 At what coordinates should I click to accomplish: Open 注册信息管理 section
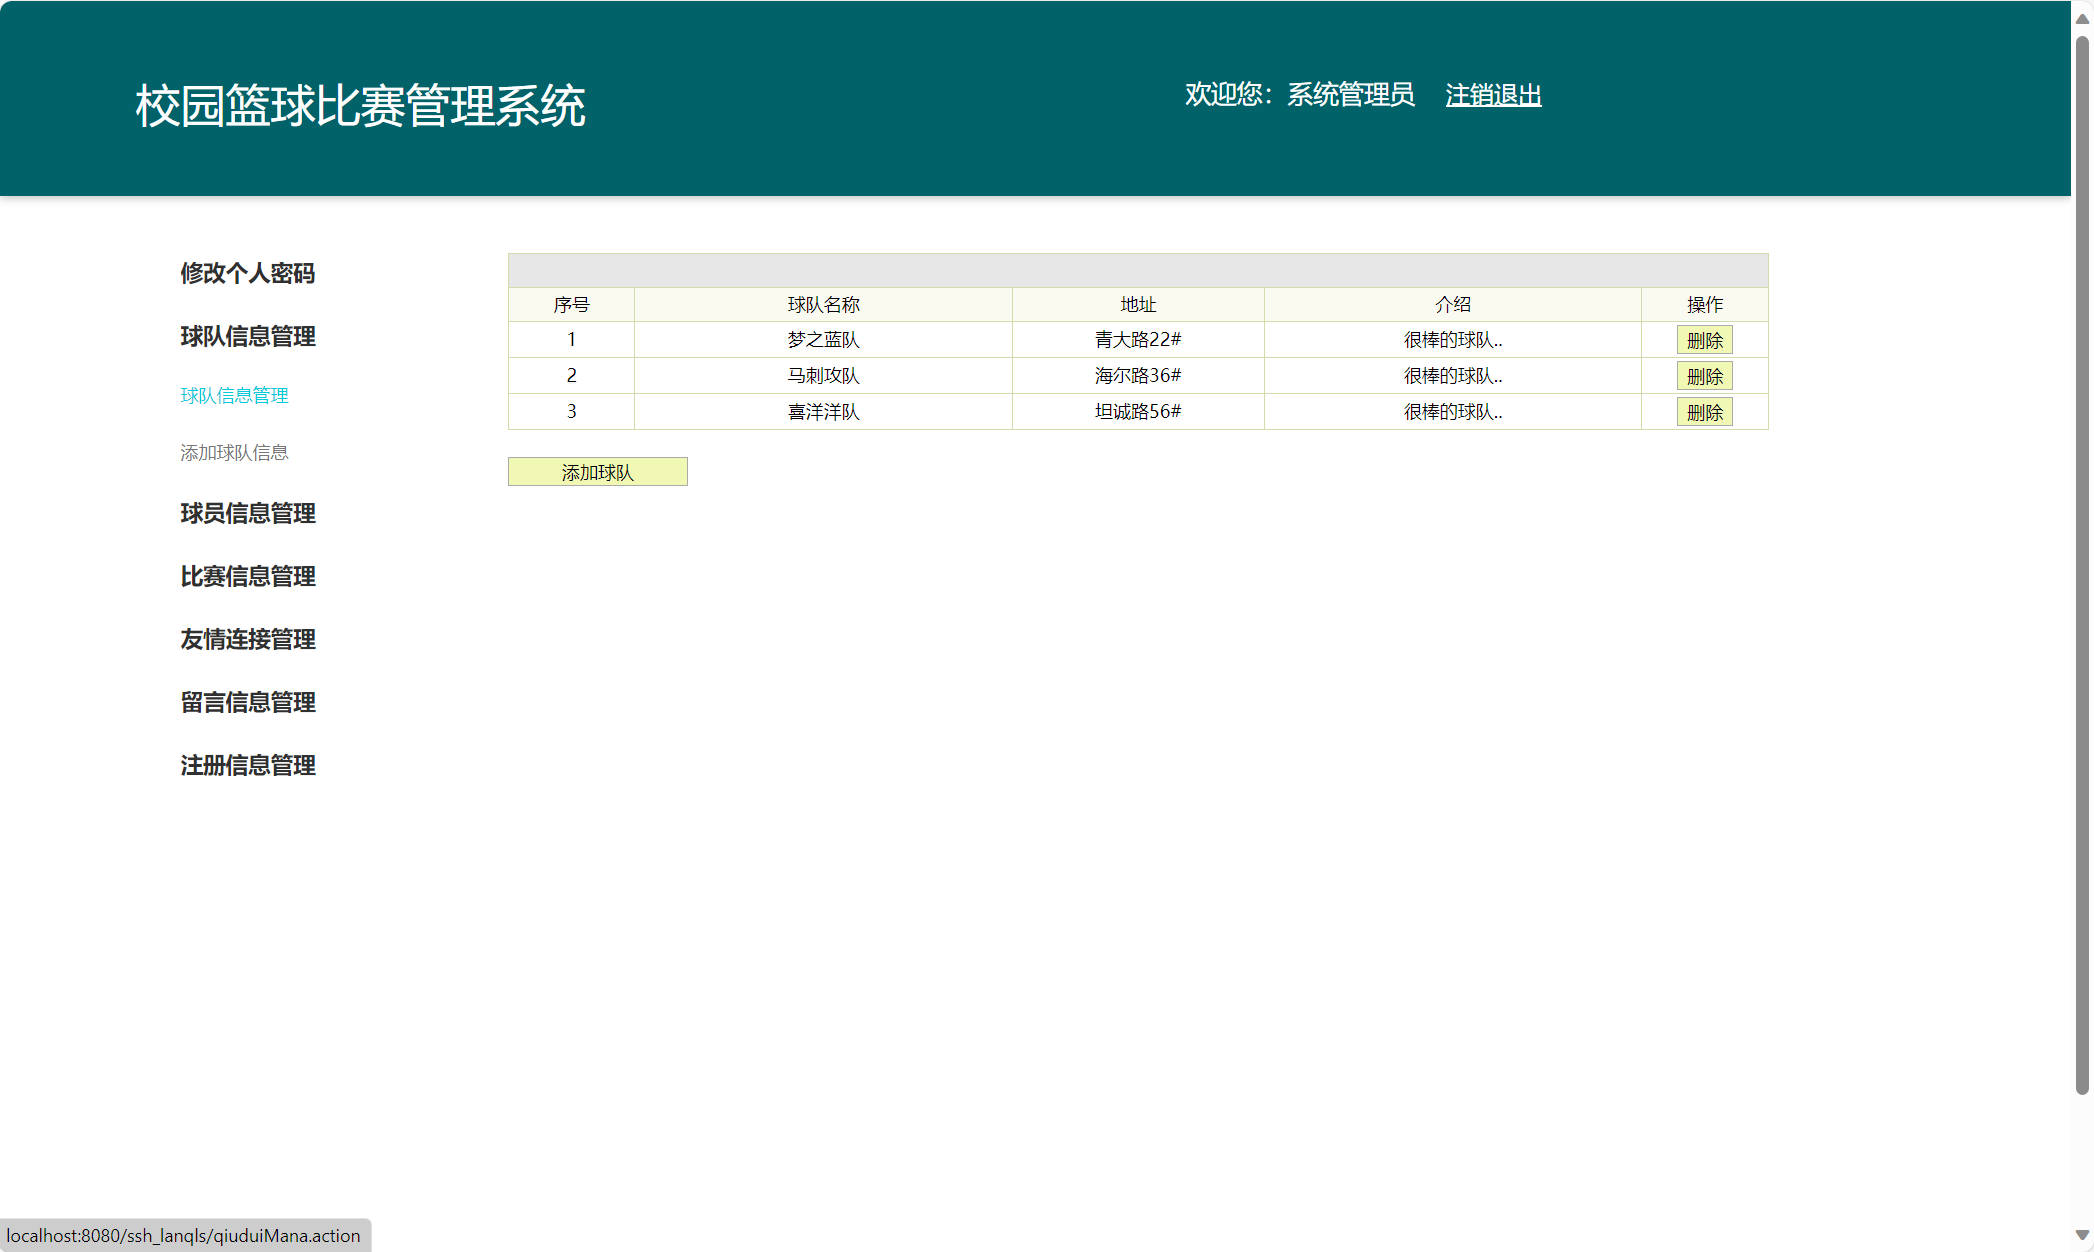[x=247, y=766]
